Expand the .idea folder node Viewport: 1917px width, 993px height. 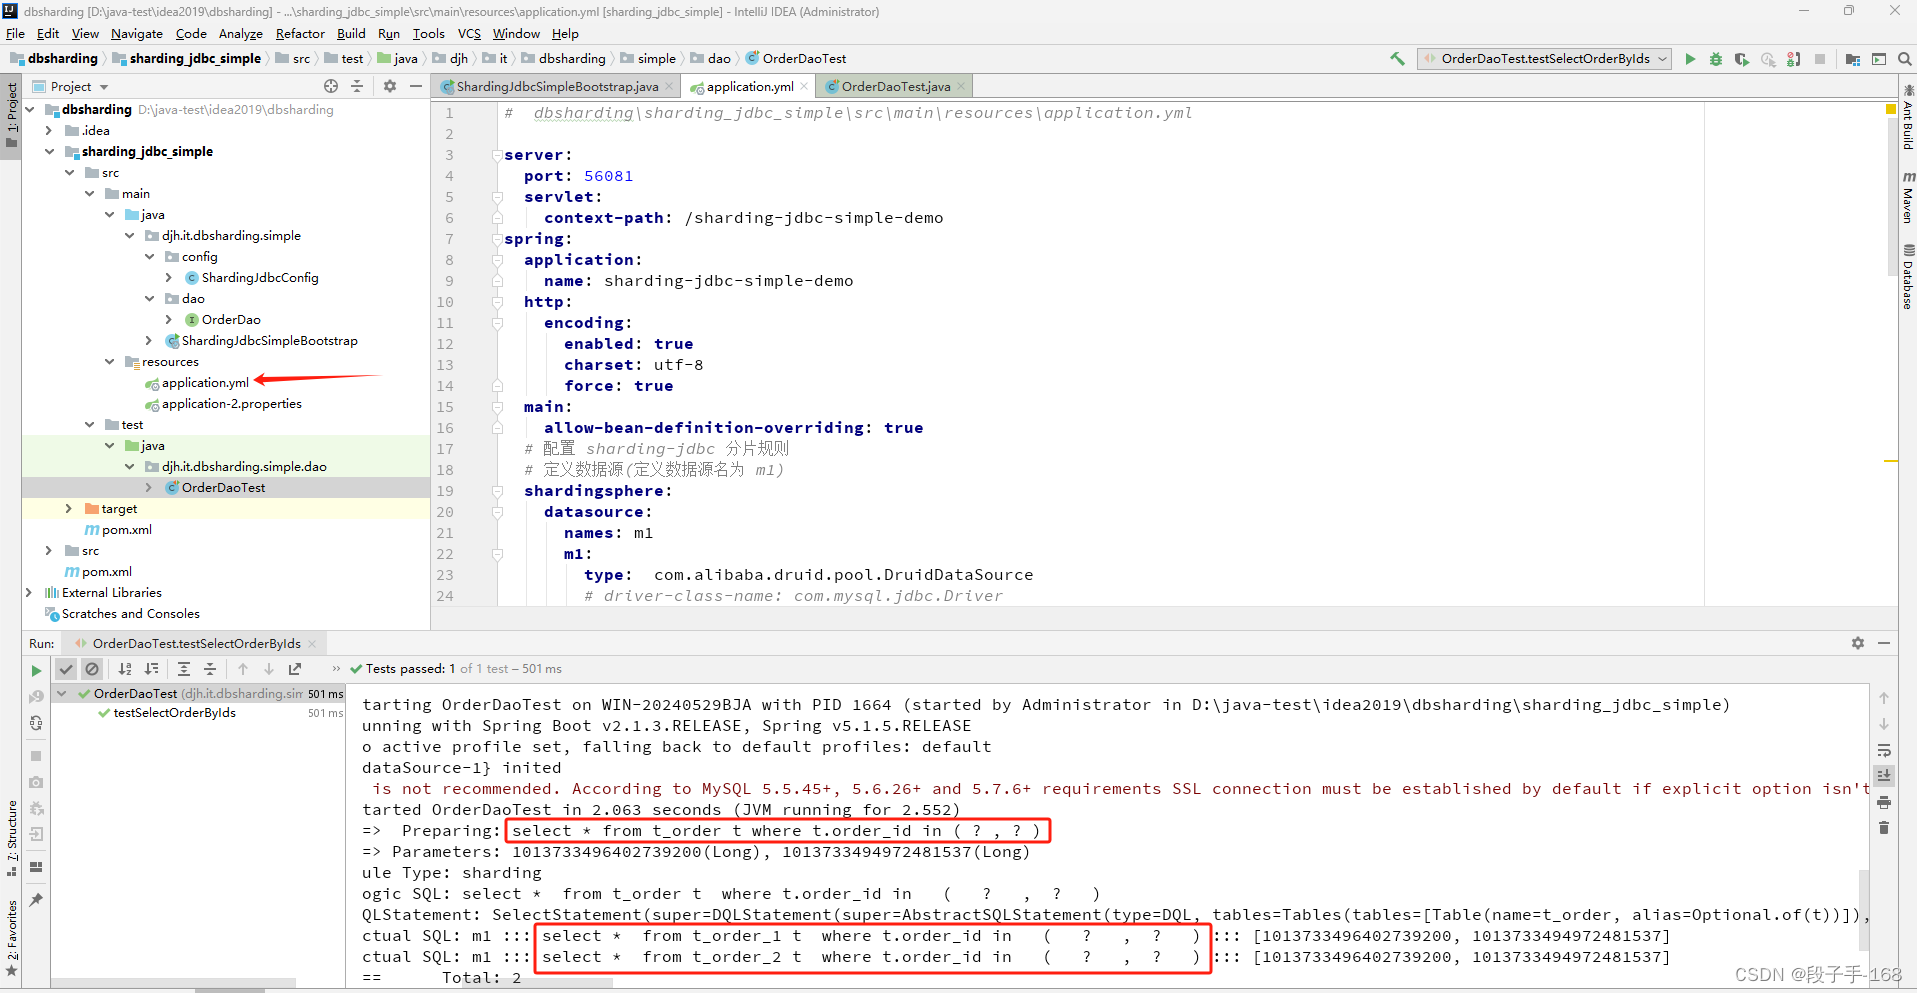pos(49,130)
